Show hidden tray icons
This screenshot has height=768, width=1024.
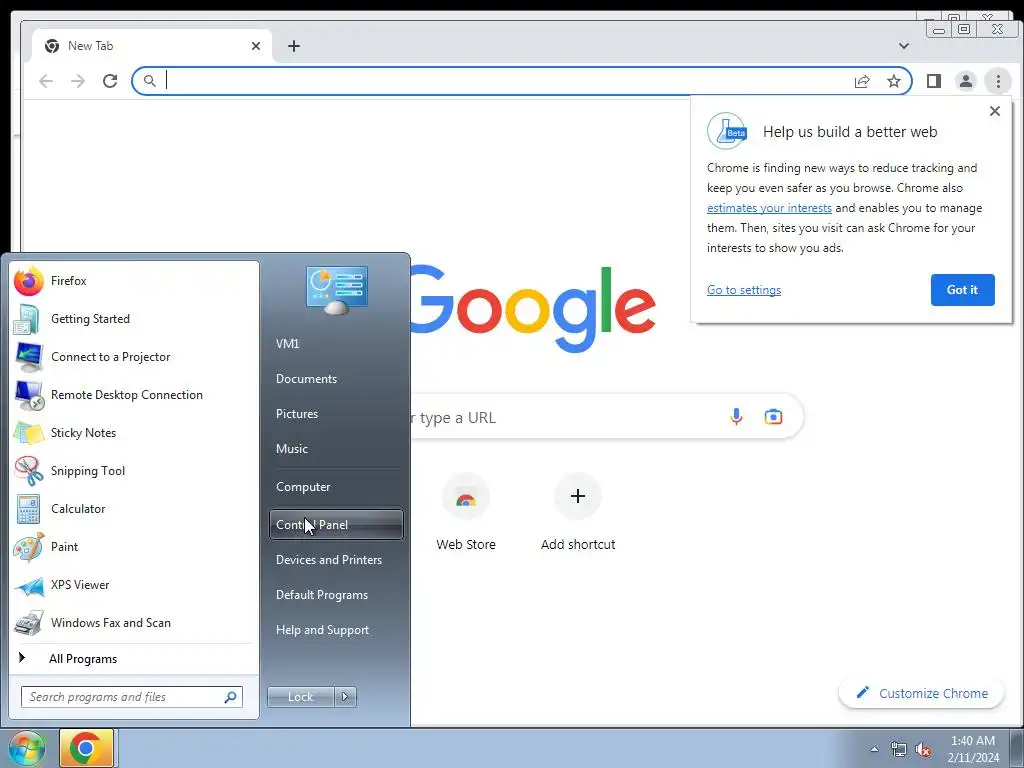click(874, 749)
